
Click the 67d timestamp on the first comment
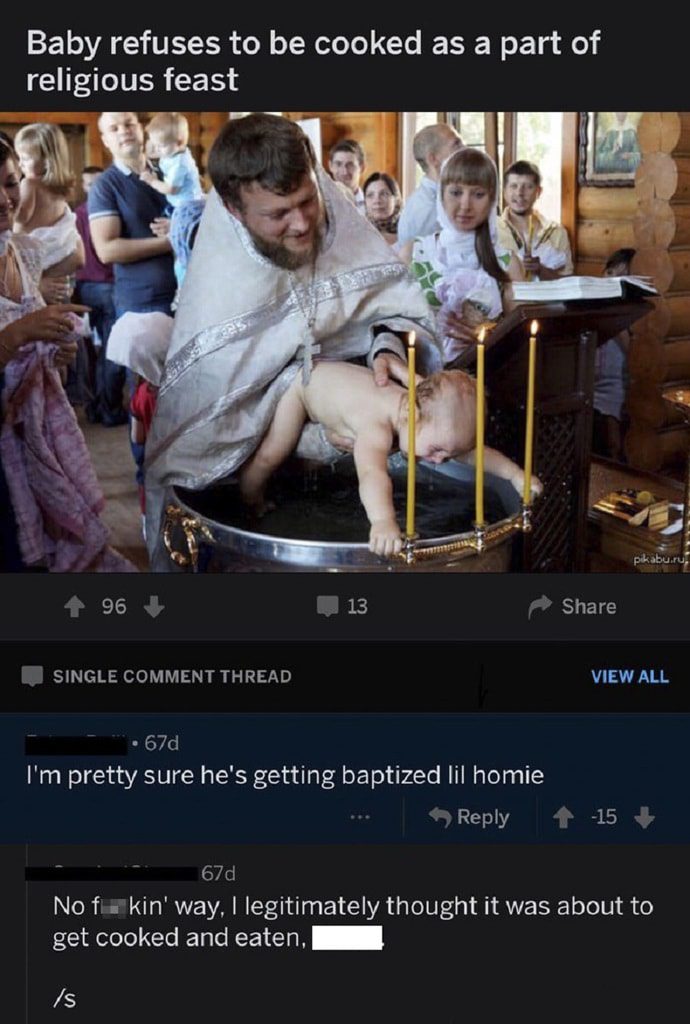(161, 743)
